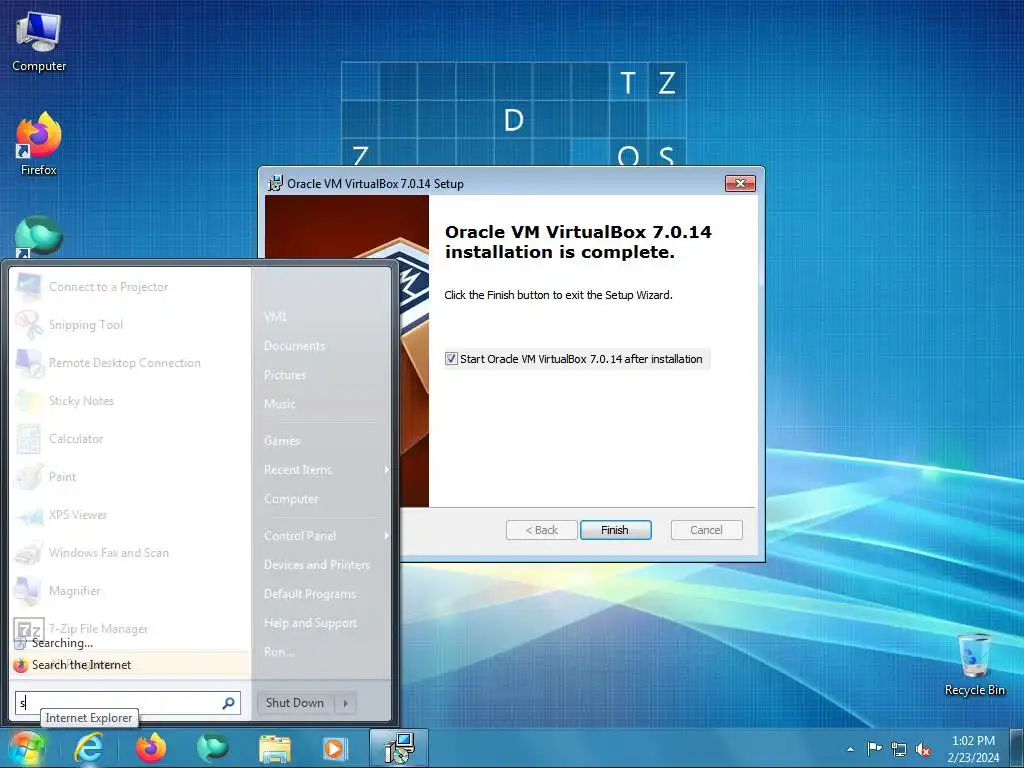Open Devices and Printers

tap(317, 565)
